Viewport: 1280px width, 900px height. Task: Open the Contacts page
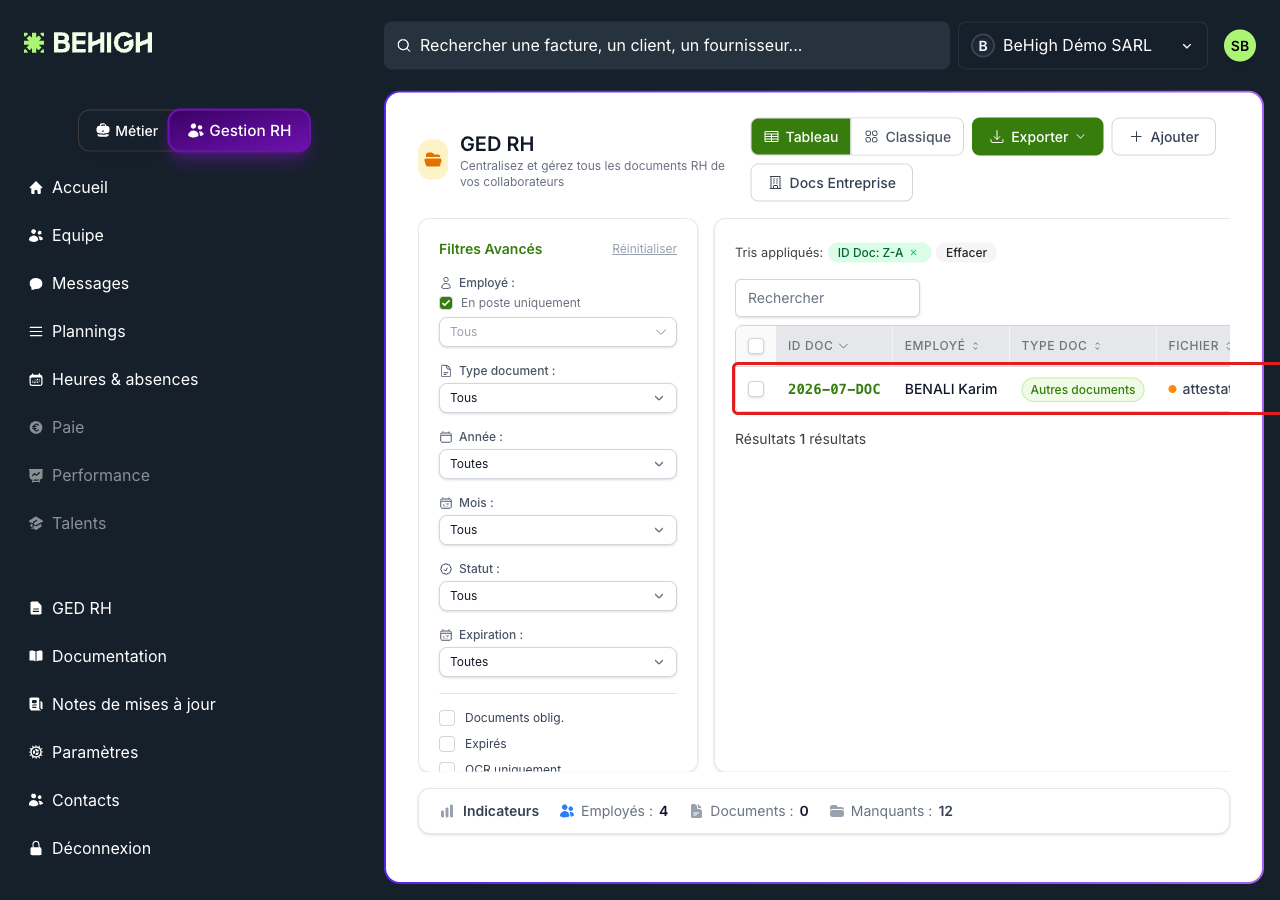(74, 800)
